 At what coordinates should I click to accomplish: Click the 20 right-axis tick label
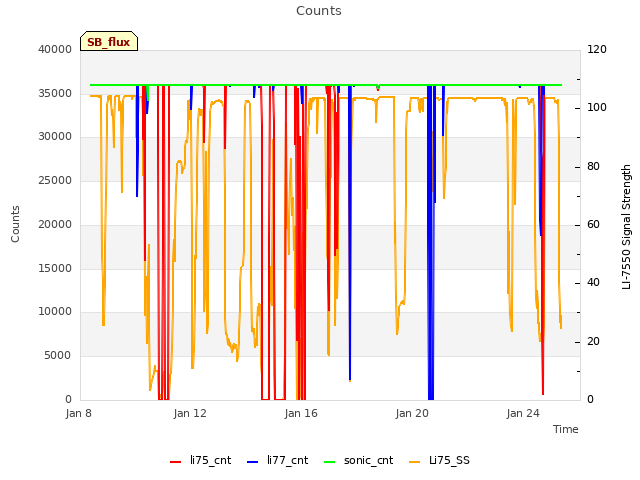click(593, 341)
